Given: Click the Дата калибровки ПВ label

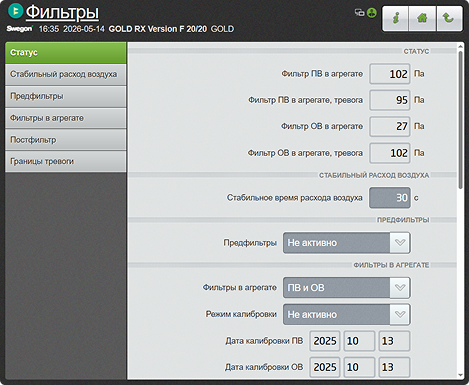Looking at the screenshot, I should [264, 341].
